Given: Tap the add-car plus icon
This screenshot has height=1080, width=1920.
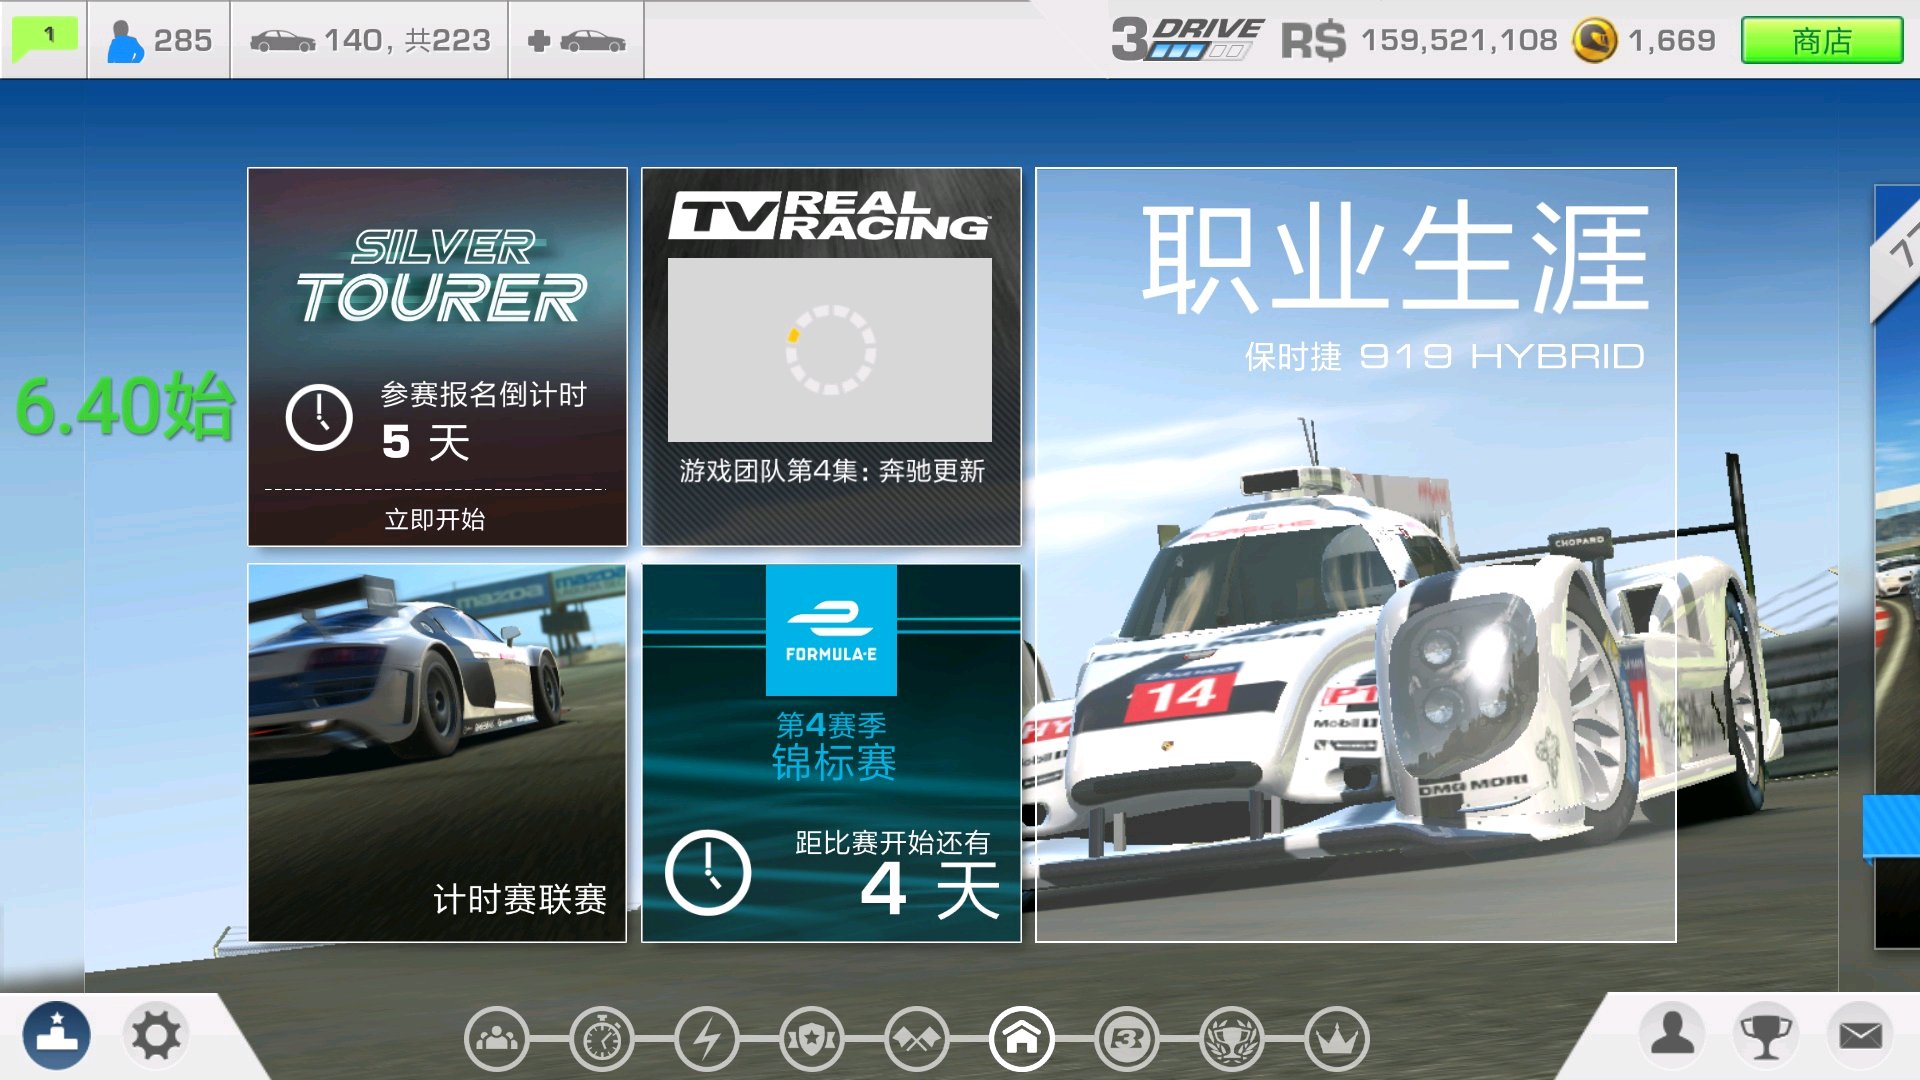Looking at the screenshot, I should pos(576,40).
